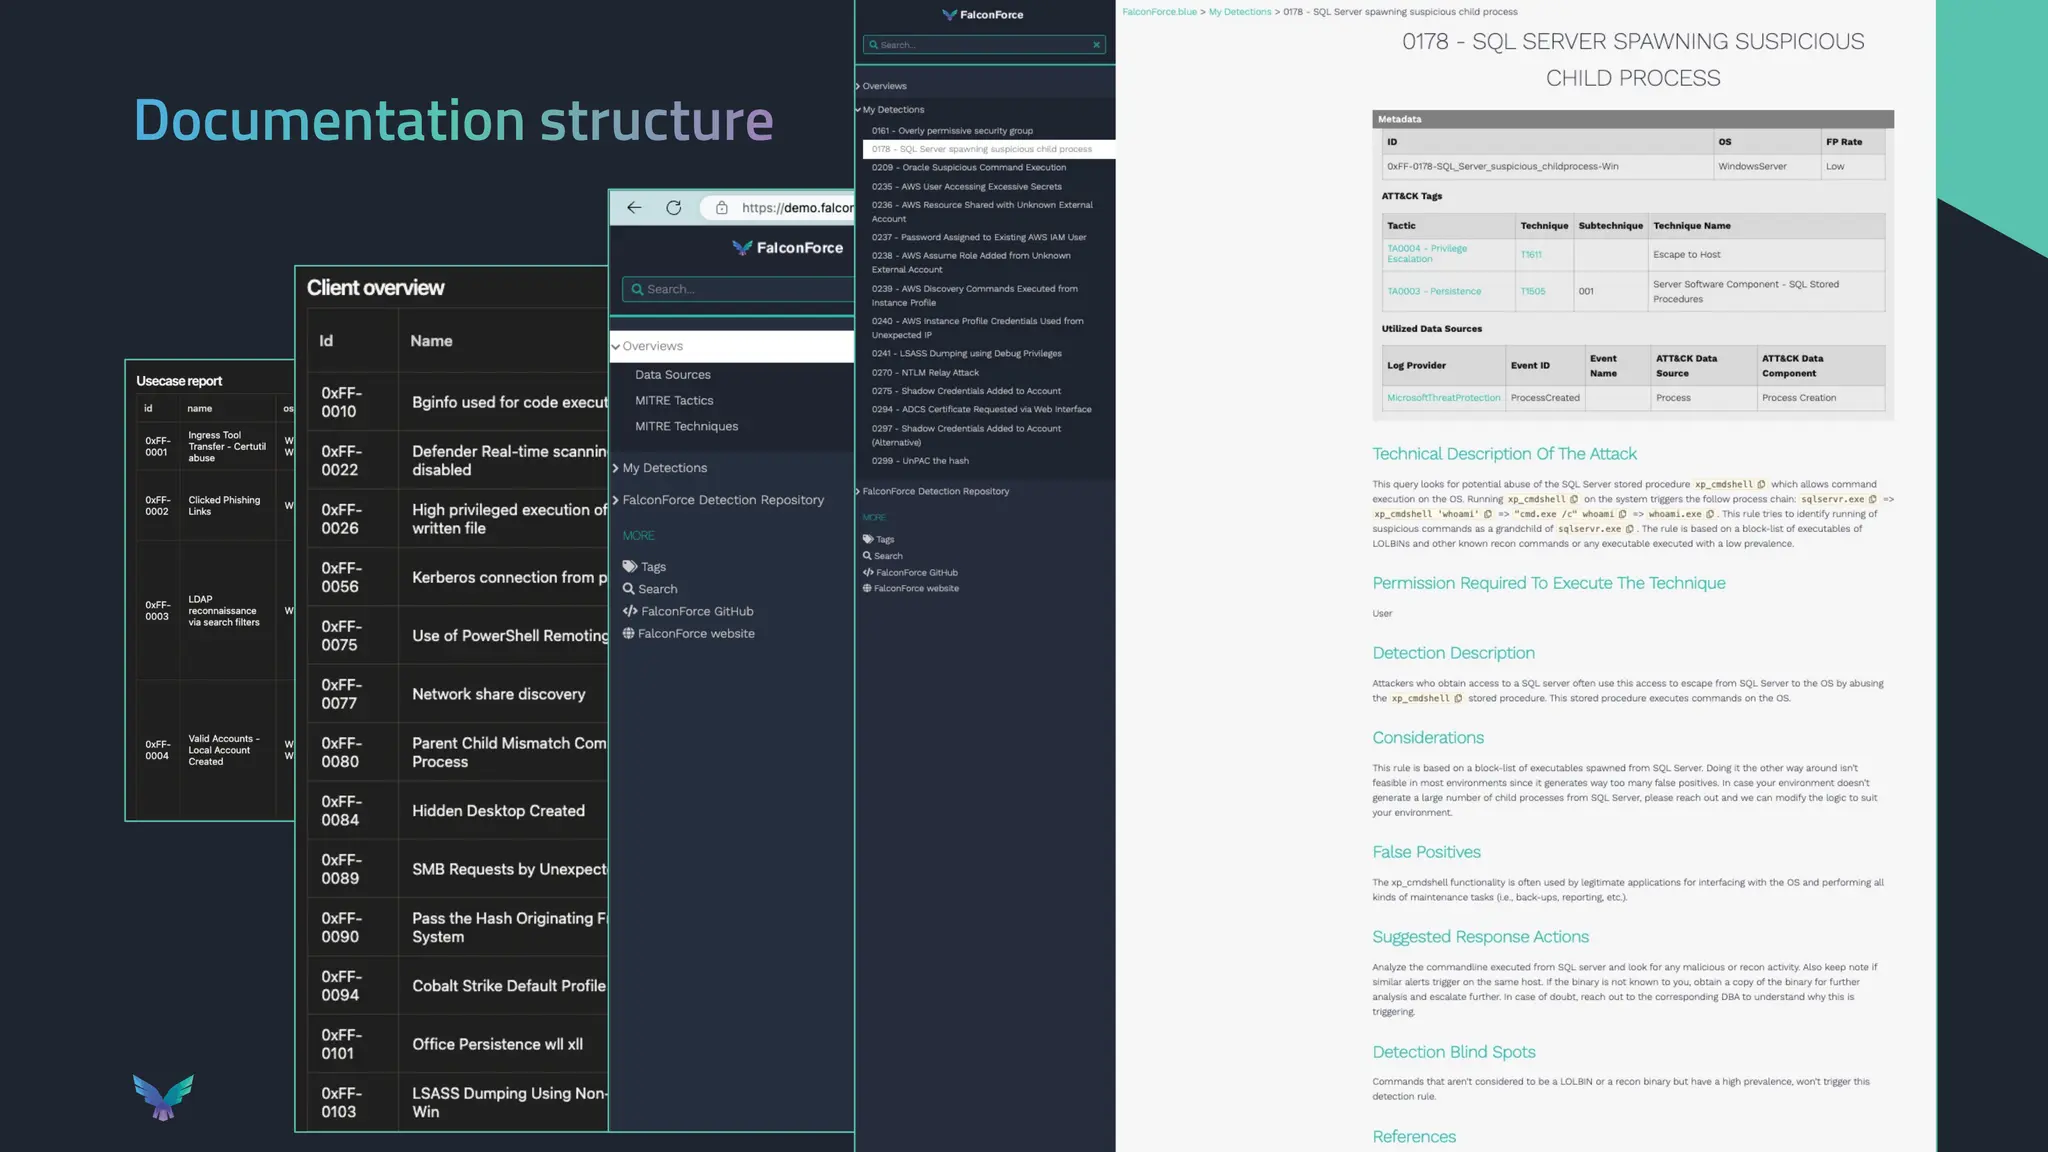
Task: Click the magnifier Search icon in the larger sidebar
Action: [629, 589]
